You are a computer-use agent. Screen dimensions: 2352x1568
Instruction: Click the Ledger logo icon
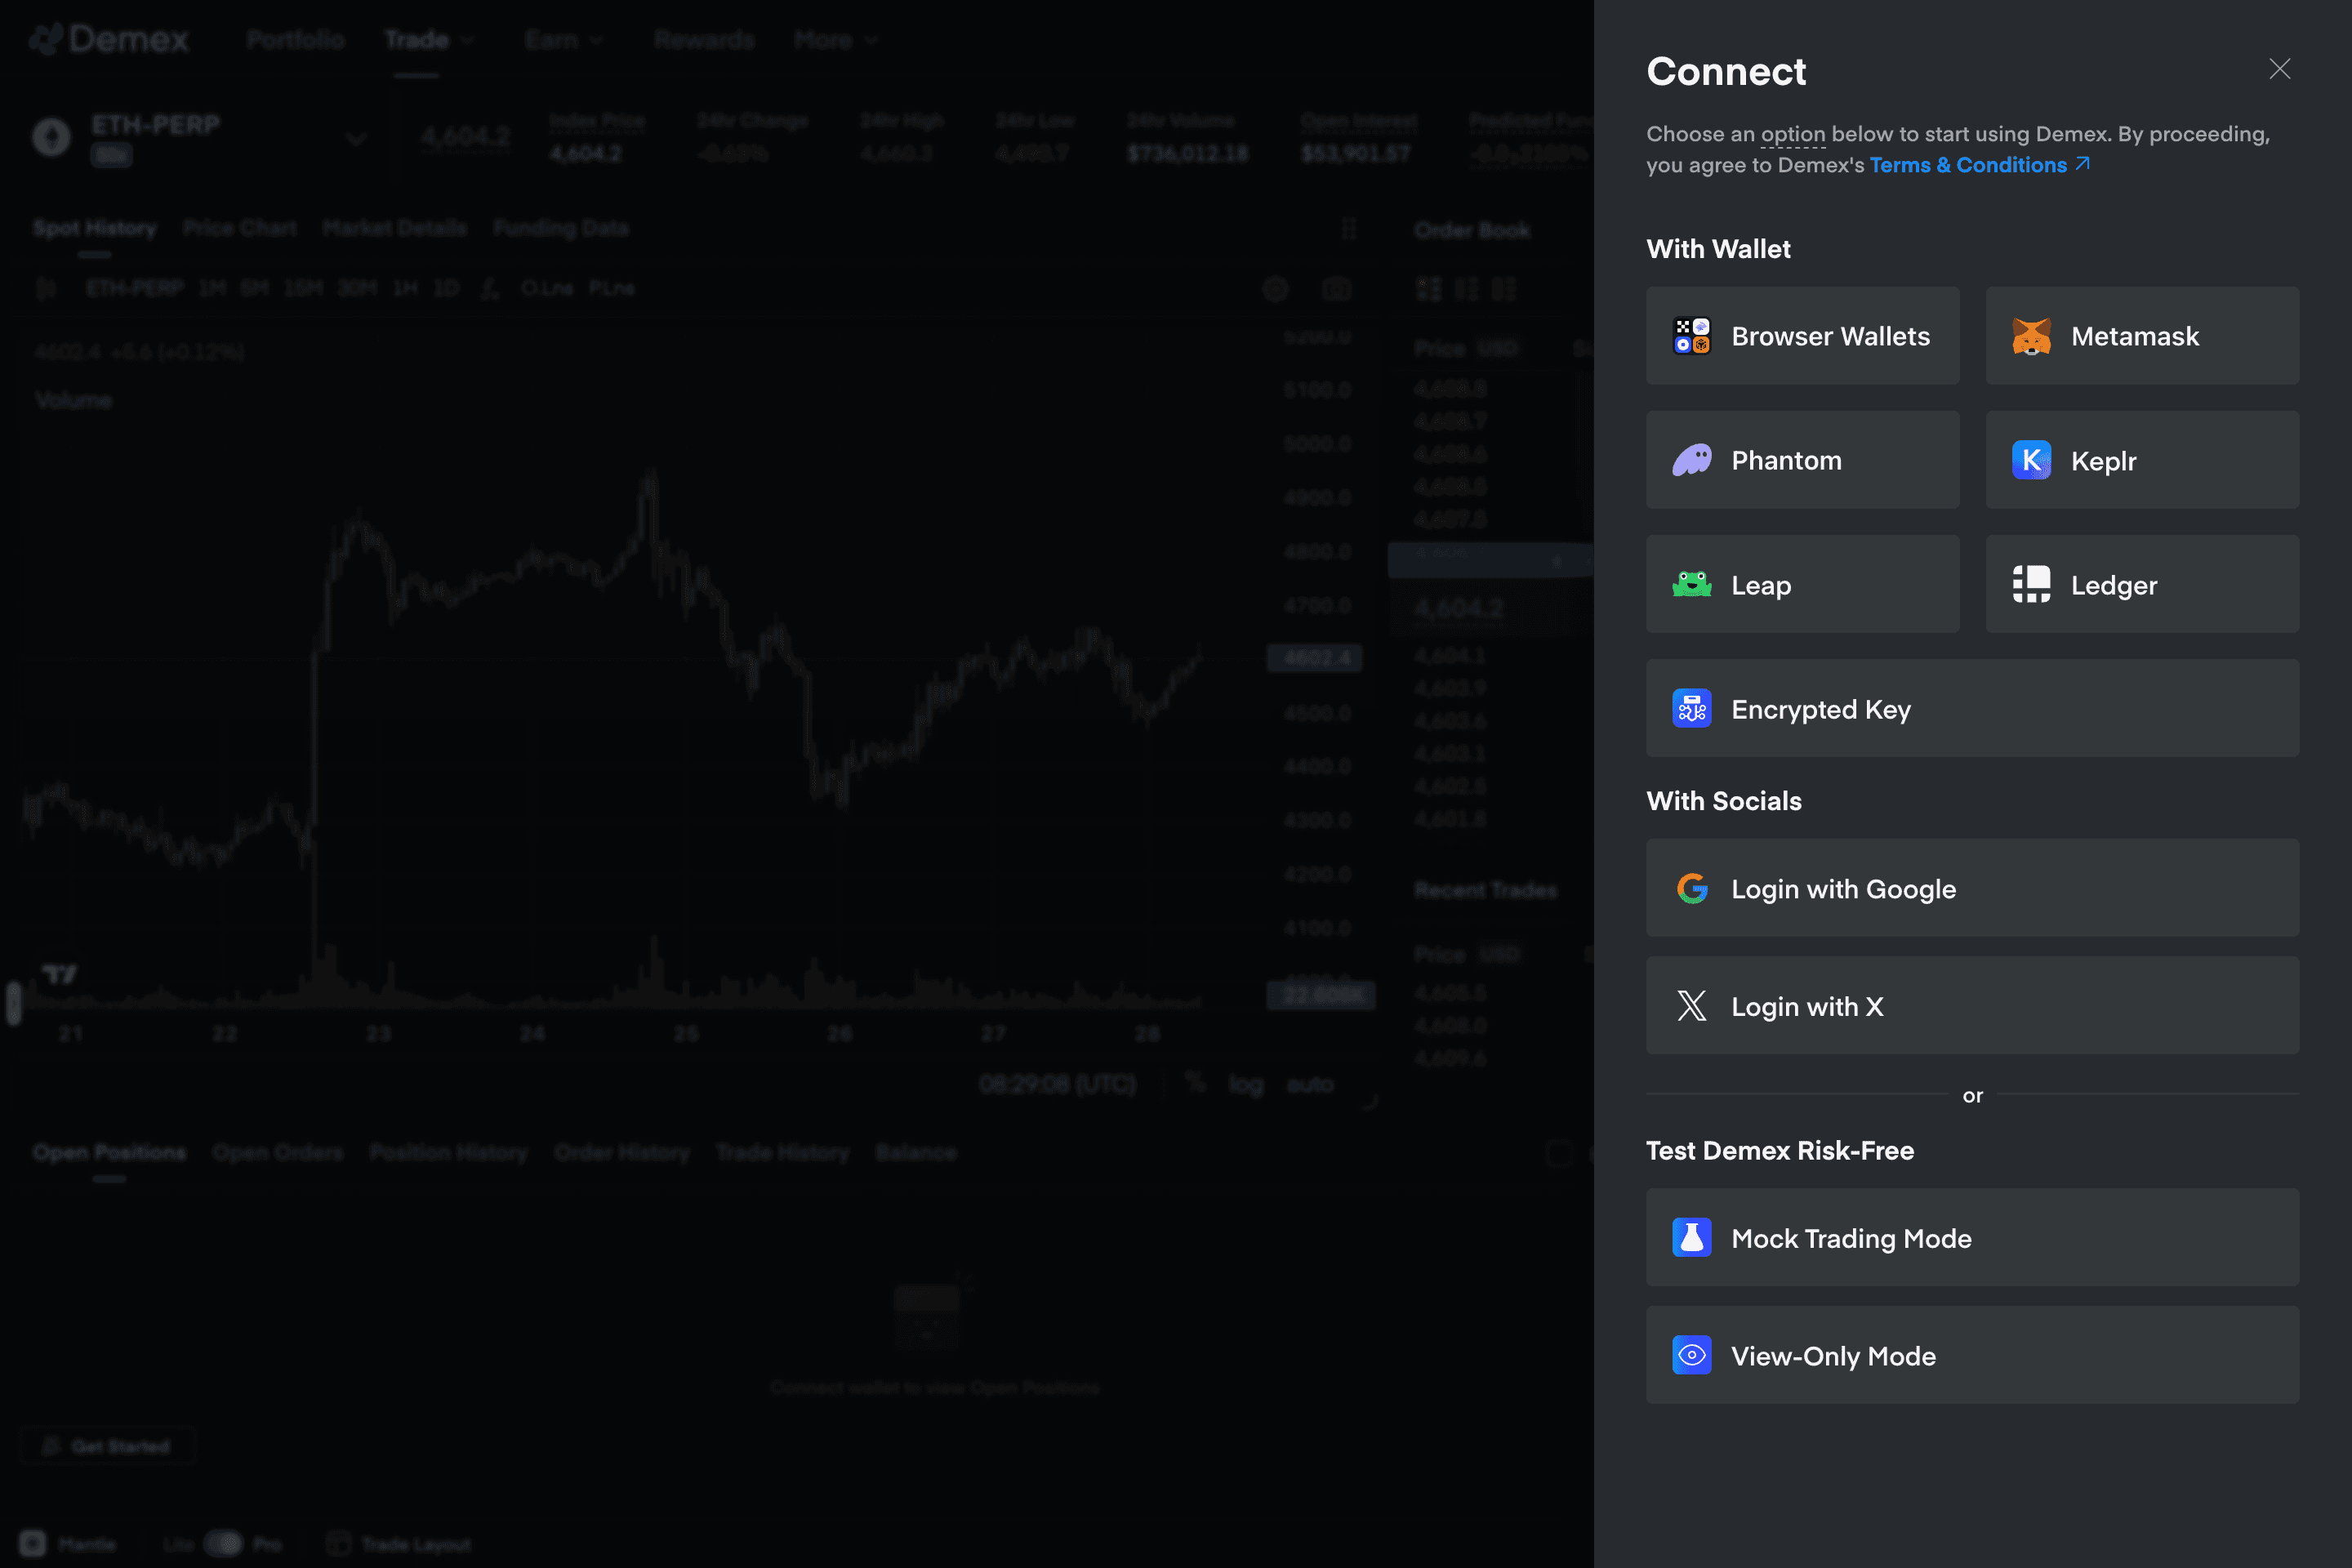(2031, 584)
